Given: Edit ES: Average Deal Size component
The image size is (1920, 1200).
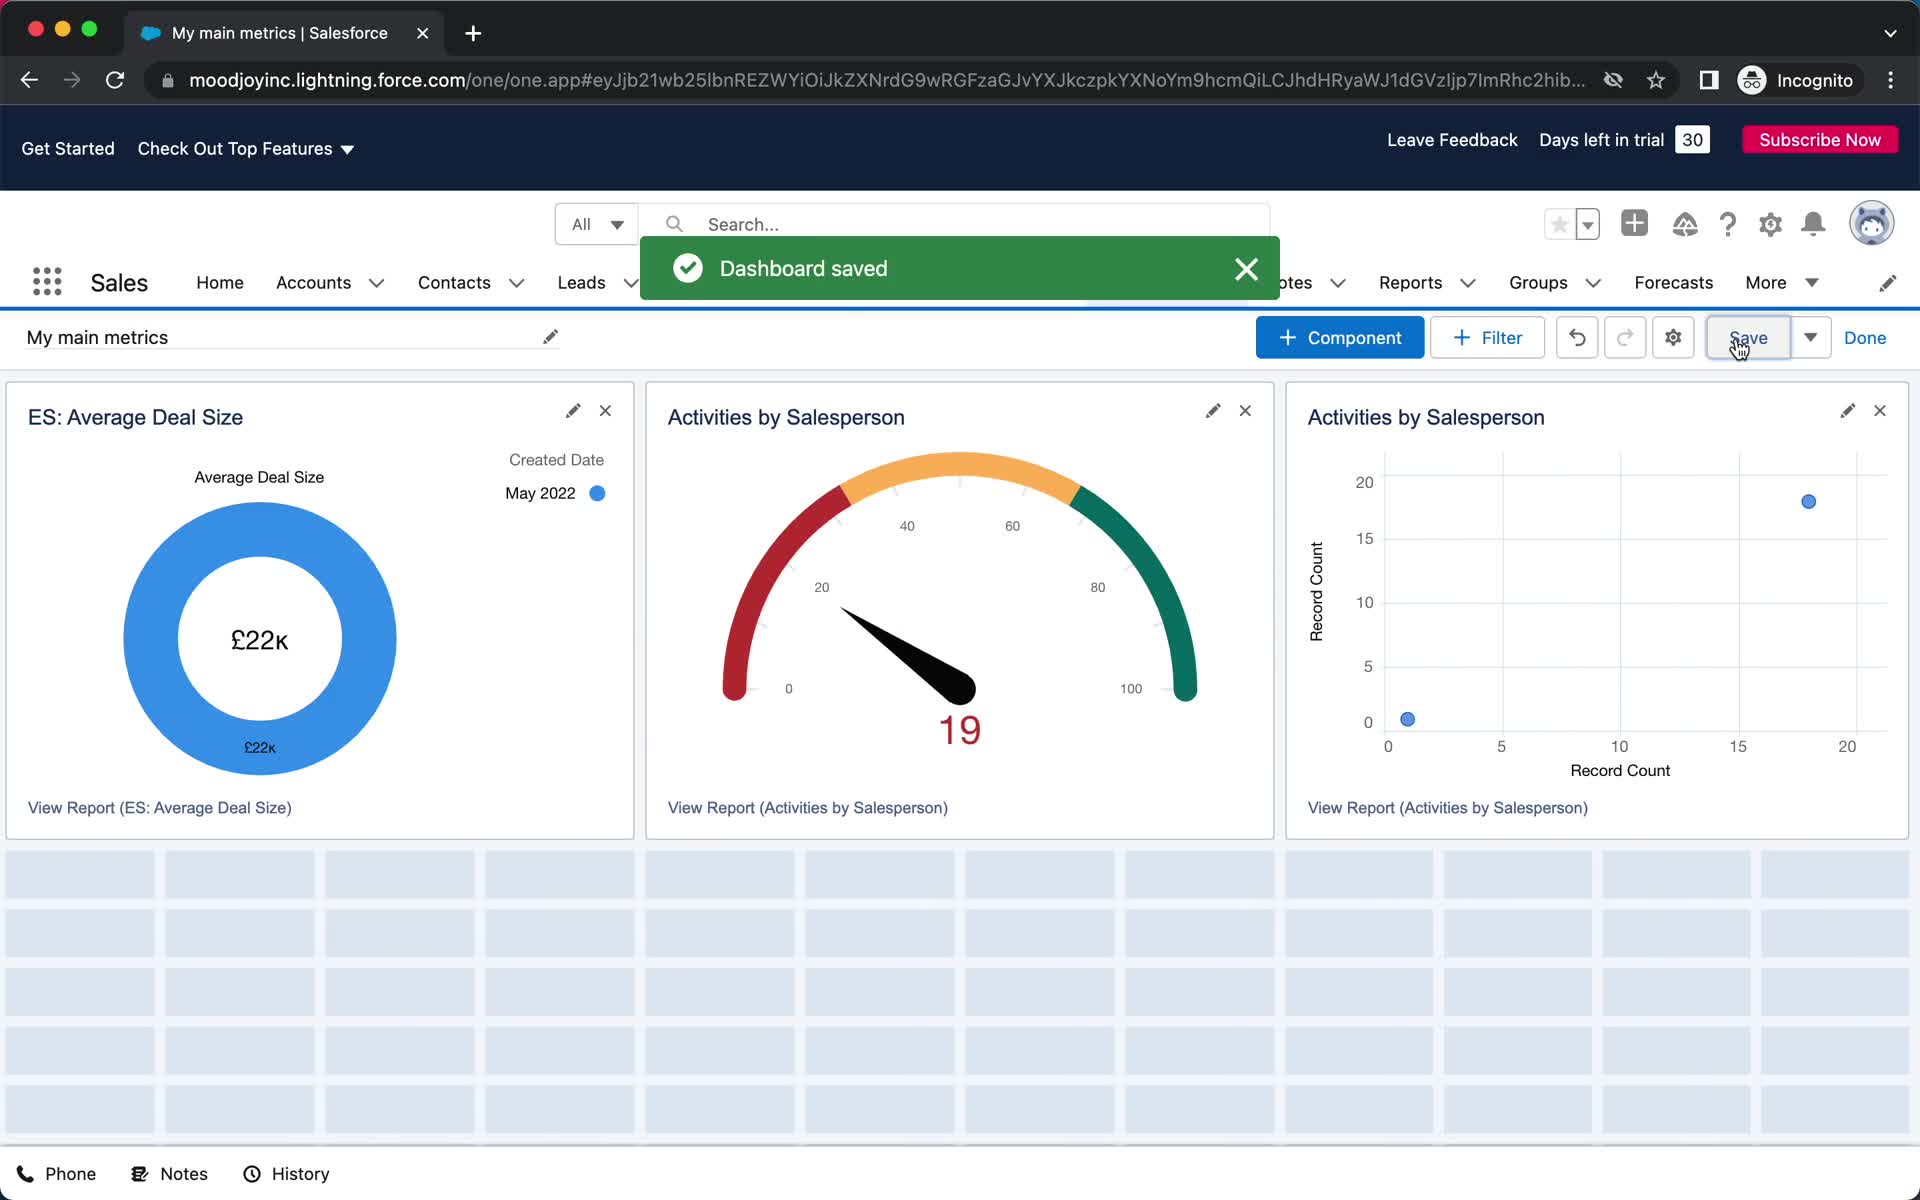Looking at the screenshot, I should (573, 411).
